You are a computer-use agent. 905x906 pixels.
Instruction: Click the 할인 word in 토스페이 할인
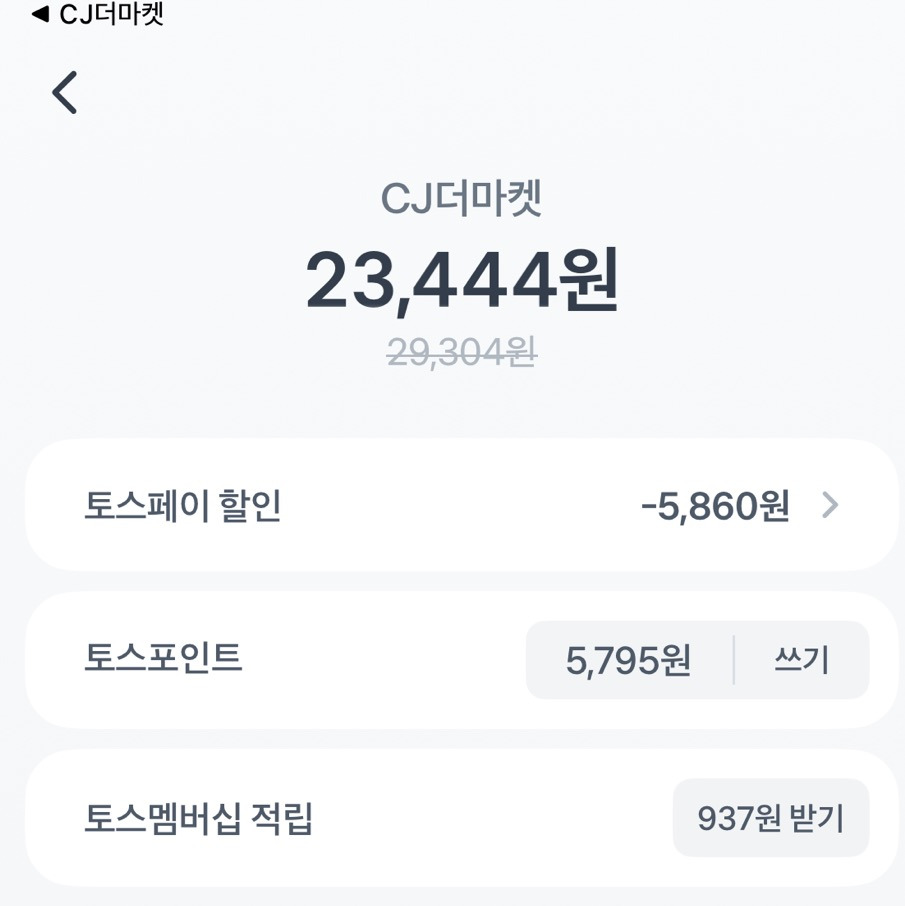point(253,507)
